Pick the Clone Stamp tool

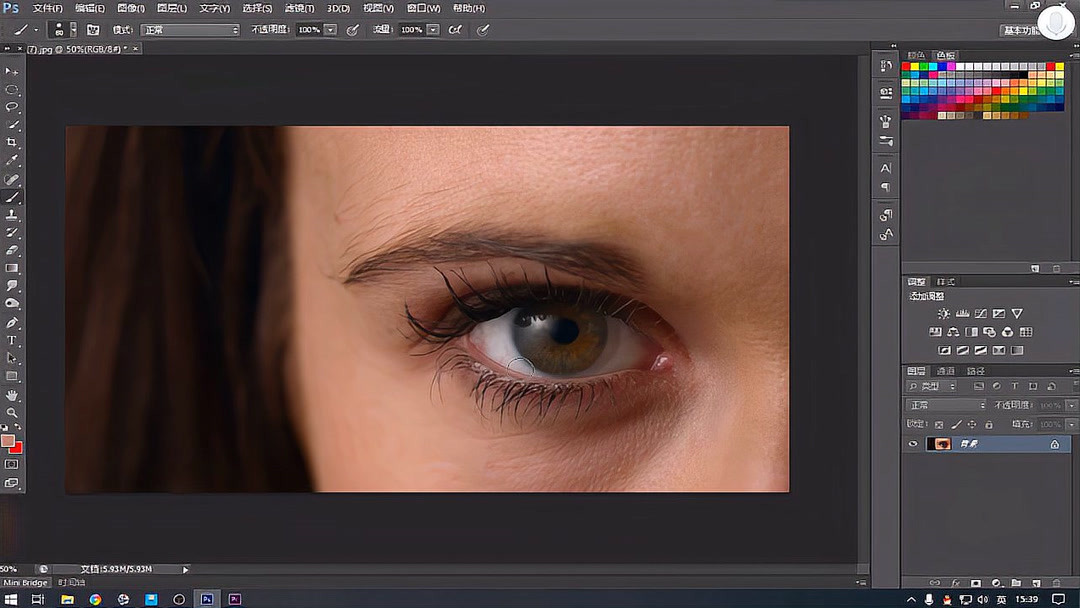(13, 215)
